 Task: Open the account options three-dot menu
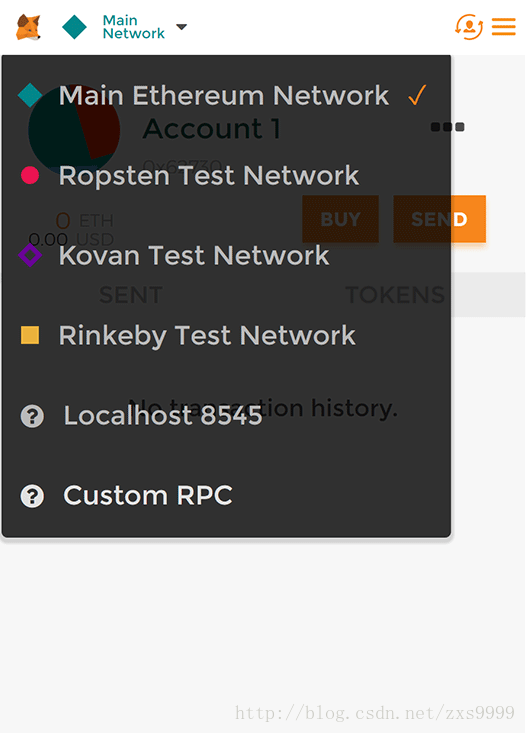pyautogui.click(x=447, y=127)
